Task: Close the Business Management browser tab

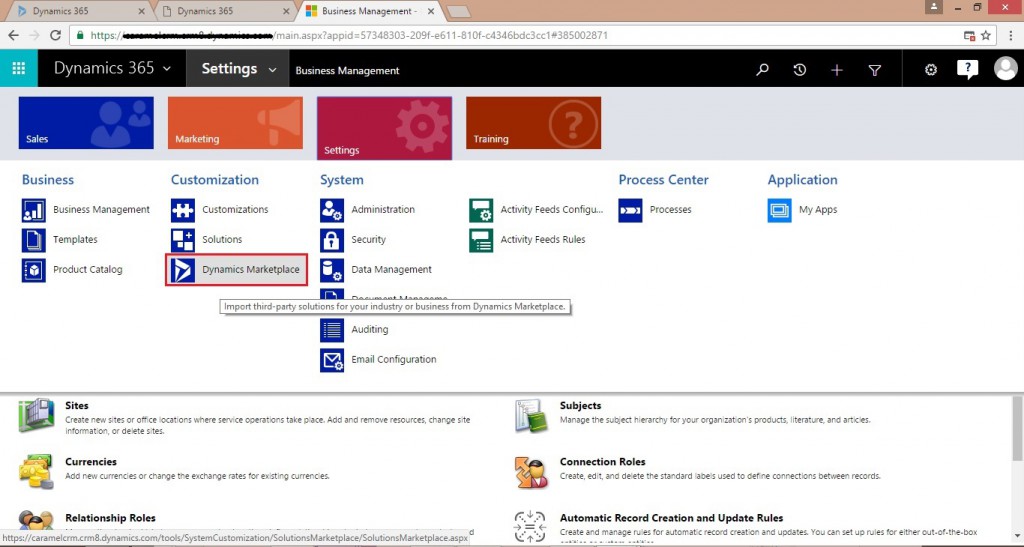Action: coord(431,11)
